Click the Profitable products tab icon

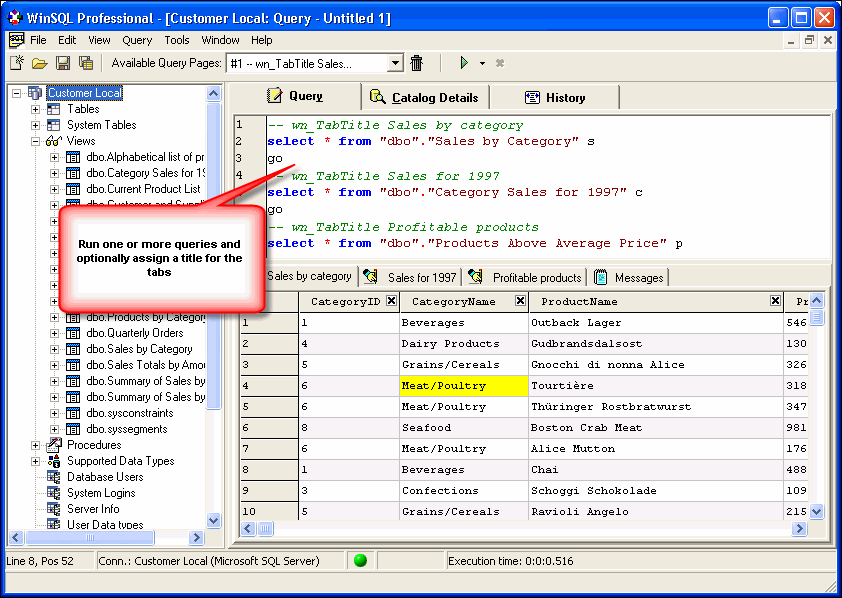475,276
